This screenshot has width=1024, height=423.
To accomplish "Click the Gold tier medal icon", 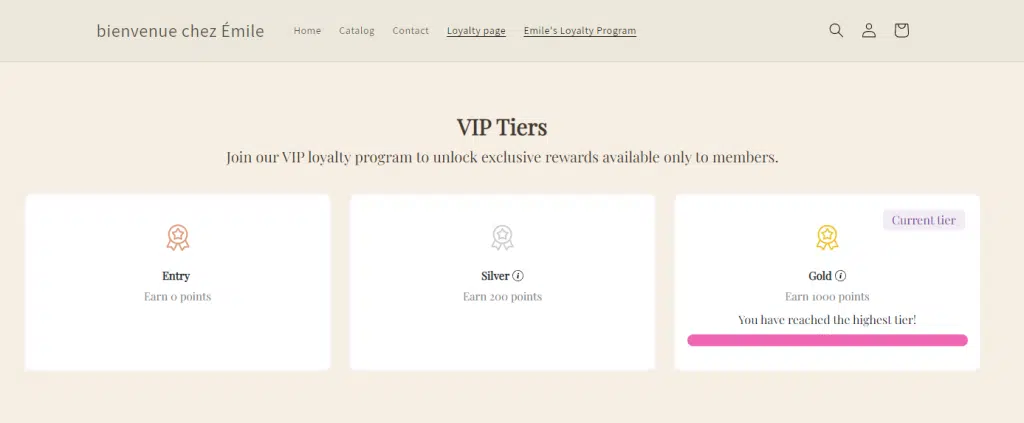I will [x=827, y=238].
